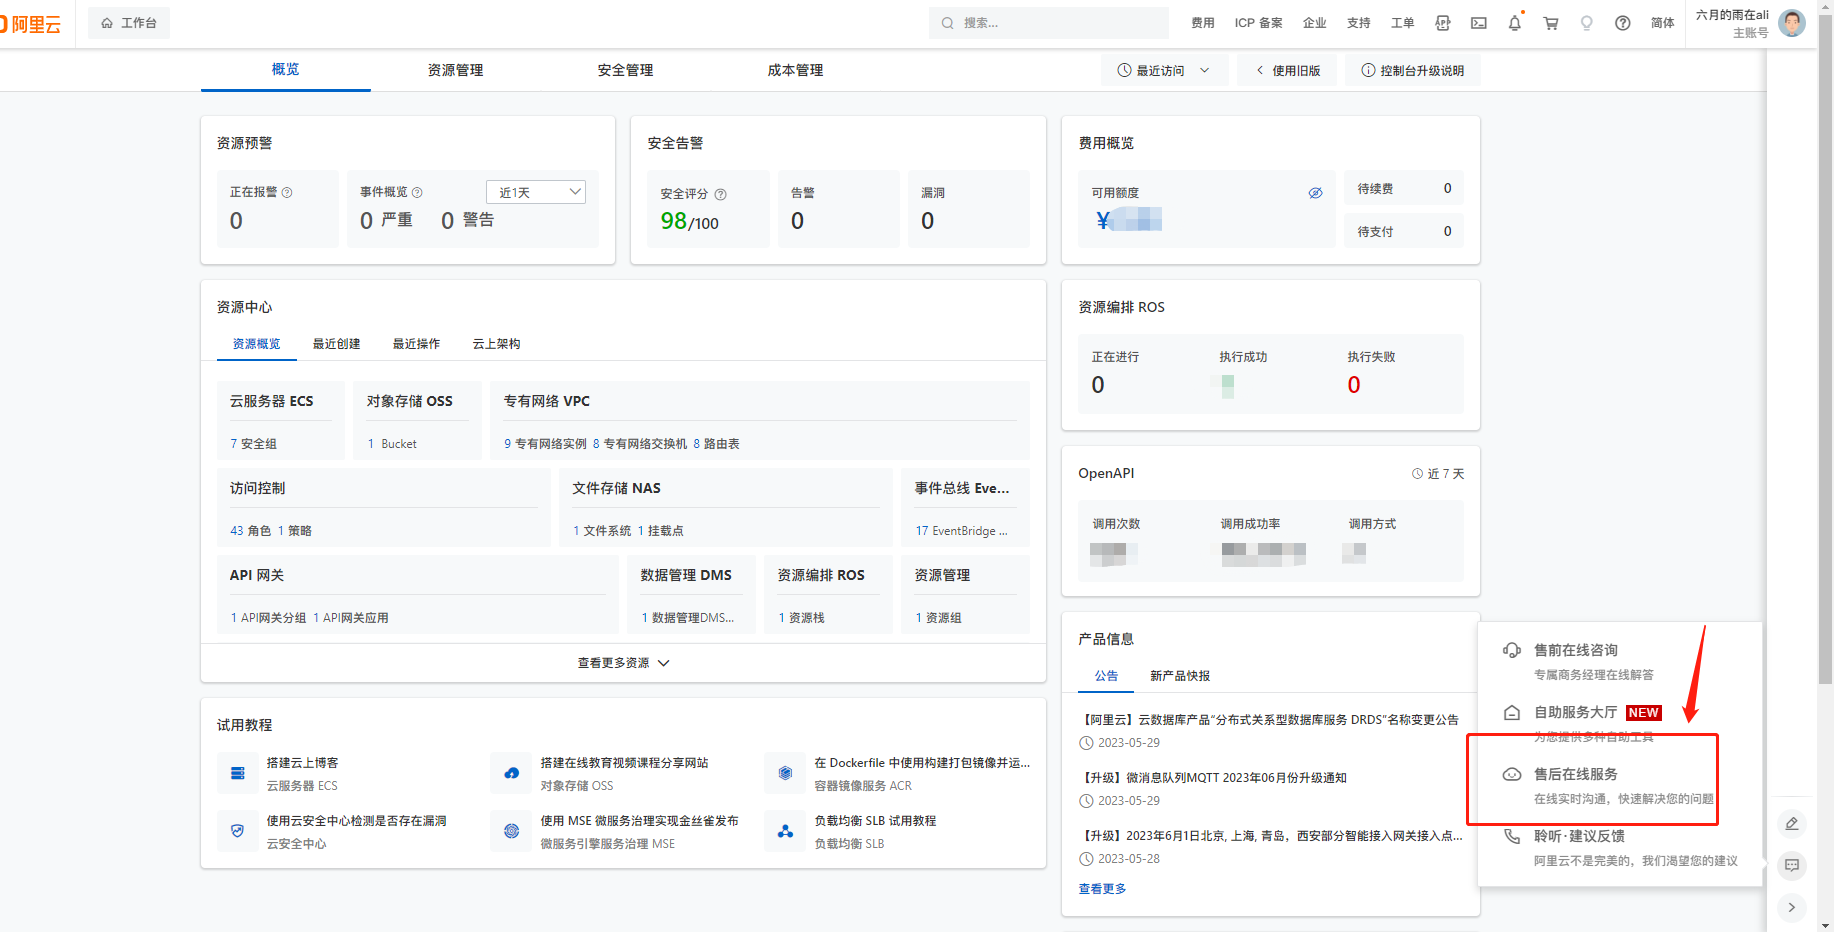Select the 最近操作 tab in 资源中心

click(x=417, y=344)
